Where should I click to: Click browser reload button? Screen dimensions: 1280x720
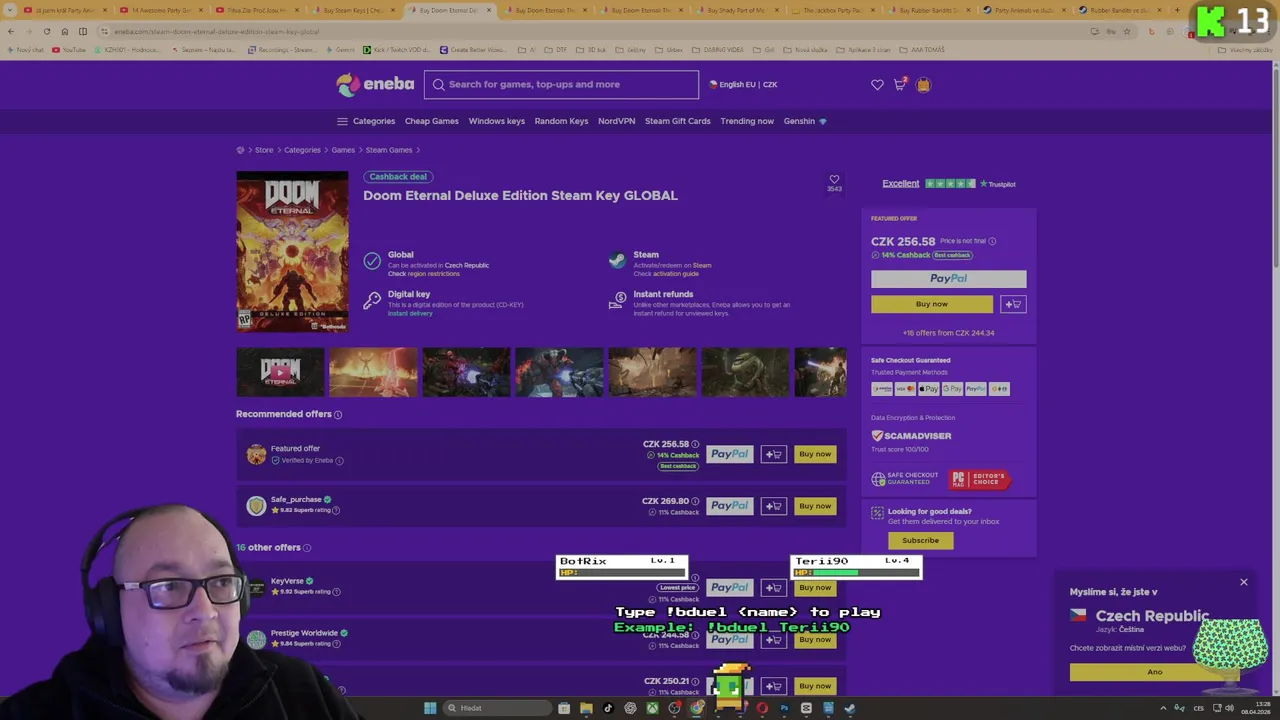click(47, 31)
